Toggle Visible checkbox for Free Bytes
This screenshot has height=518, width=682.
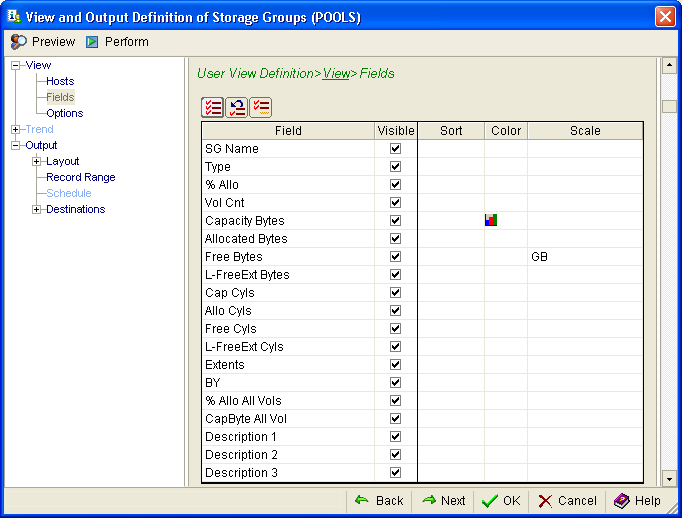[x=395, y=257]
